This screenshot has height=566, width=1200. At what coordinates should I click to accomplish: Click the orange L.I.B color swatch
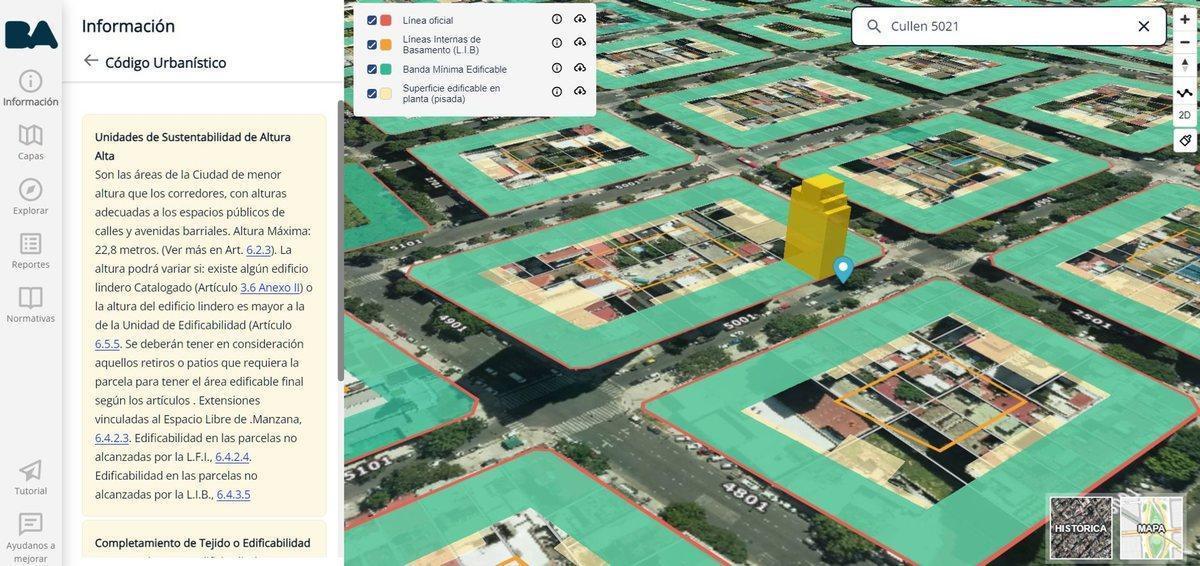coord(386,44)
